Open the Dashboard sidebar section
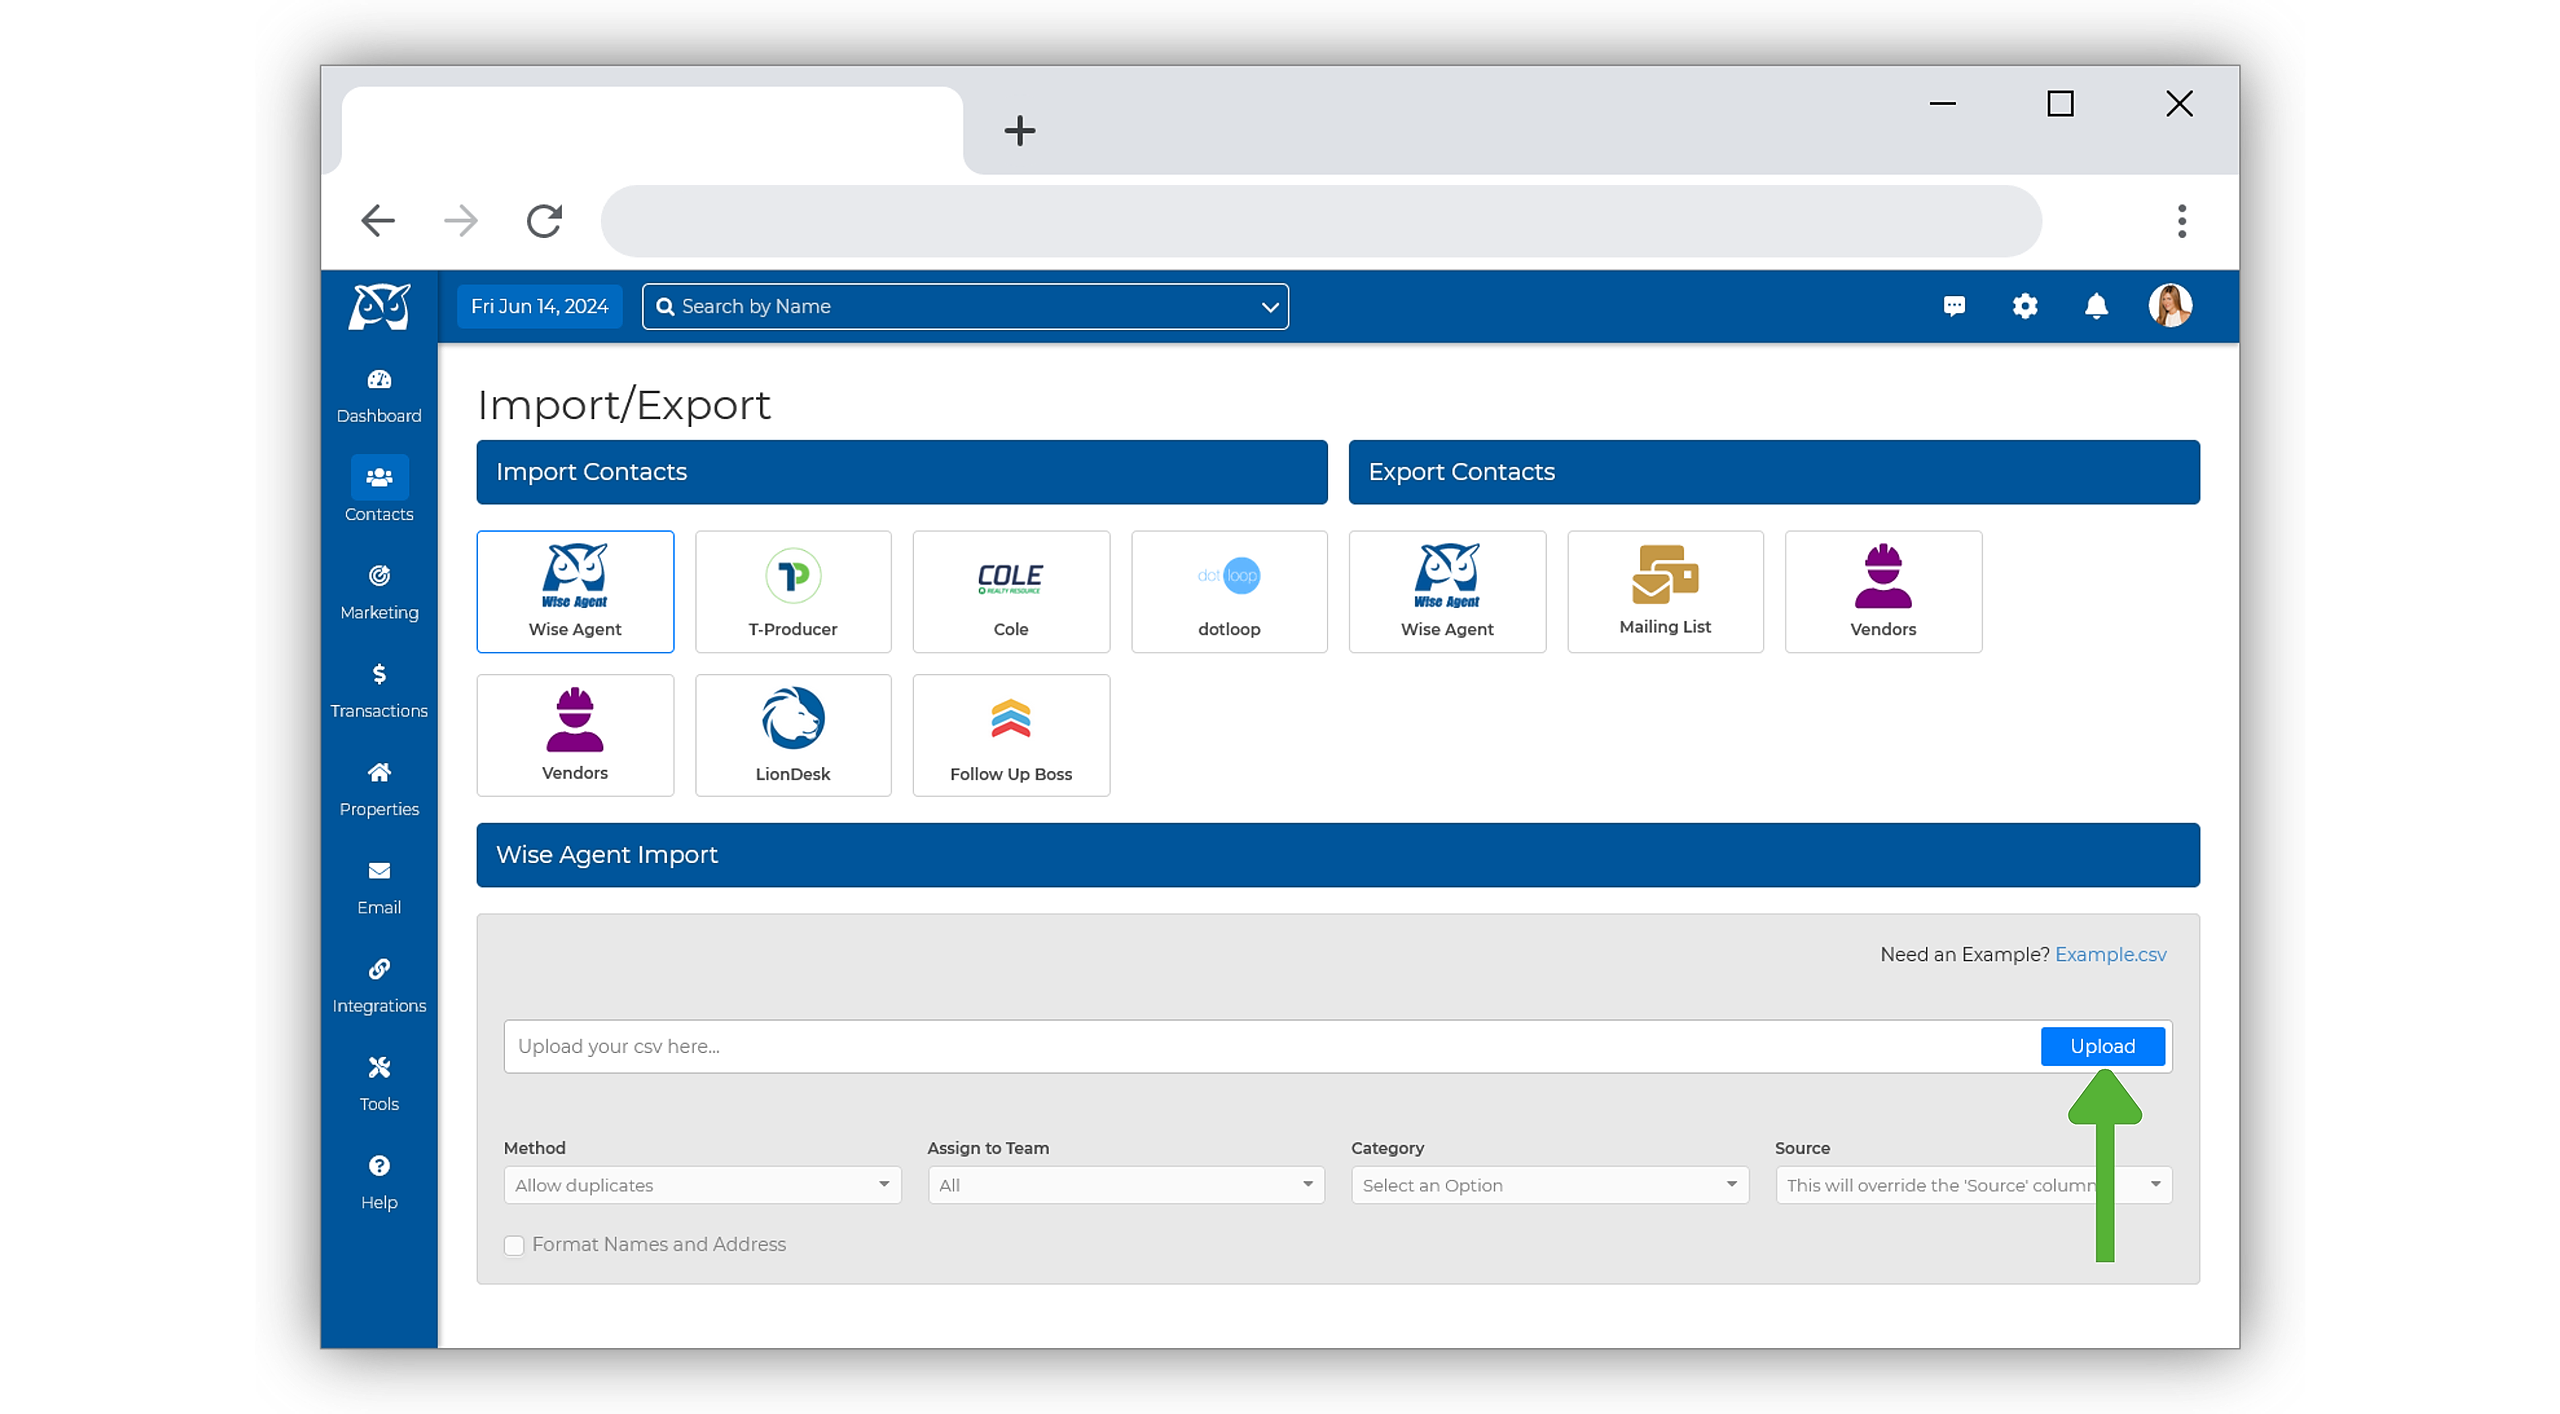2560x1414 pixels. [379, 396]
